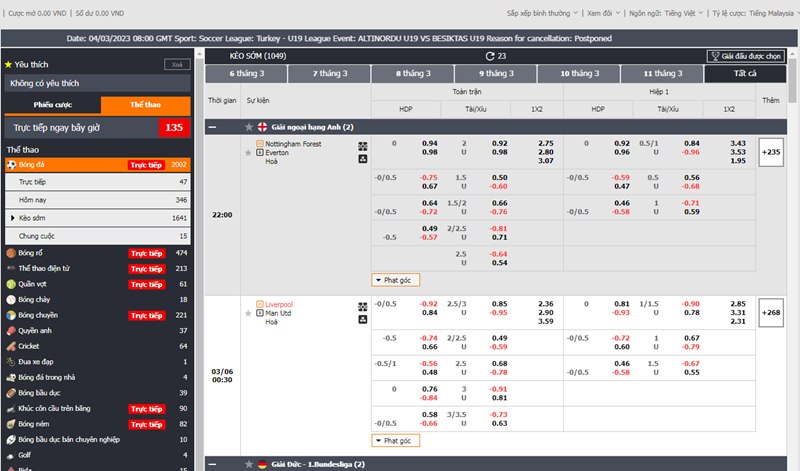Click the volleyball icon for Bóng chuyền
Viewport: 800px width, 471px height.
11,315
